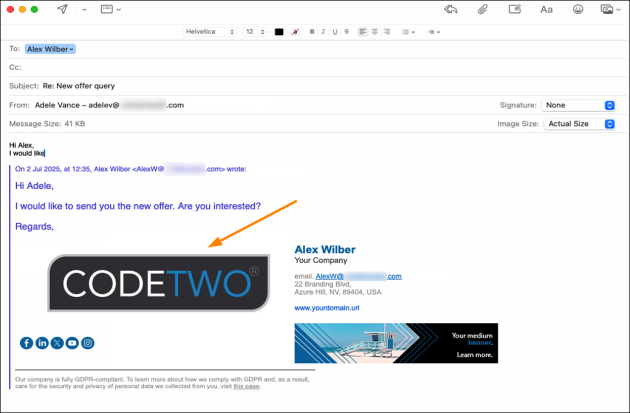Click the LinkedIn social icon
630x413 pixels.
coord(42,343)
